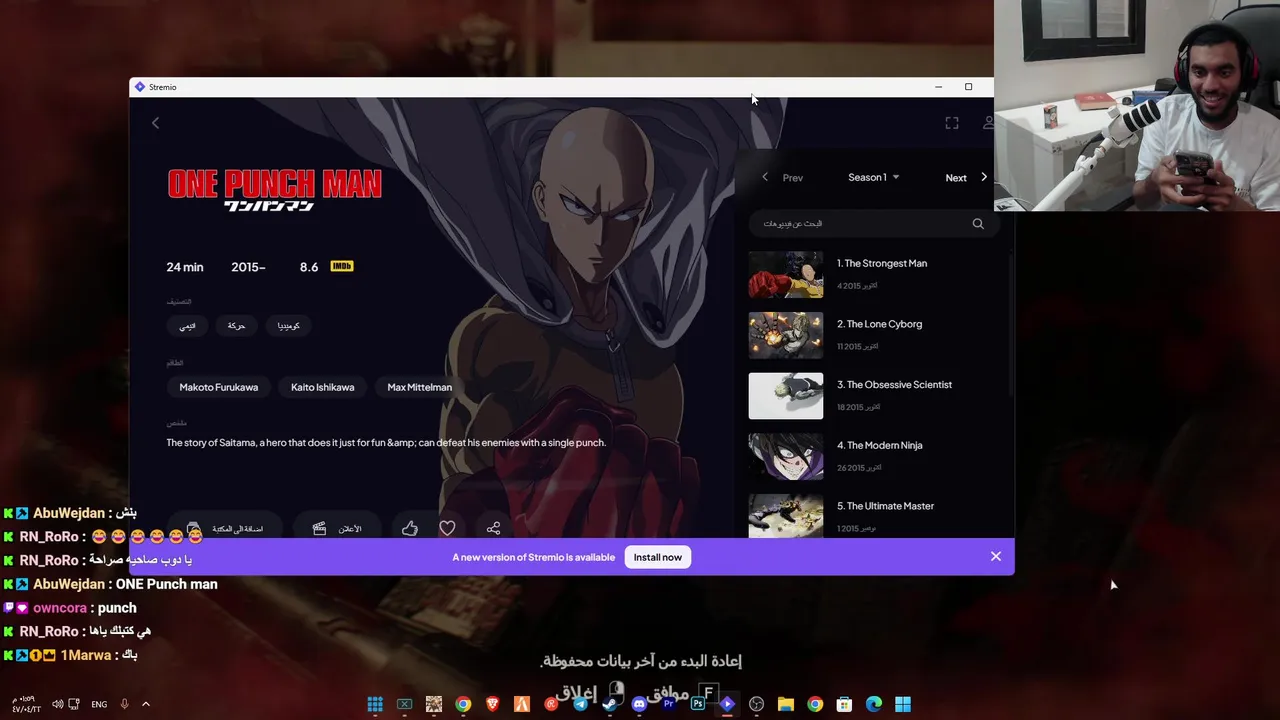
Task: Open Microsoft Store from the taskbar
Action: pos(844,704)
